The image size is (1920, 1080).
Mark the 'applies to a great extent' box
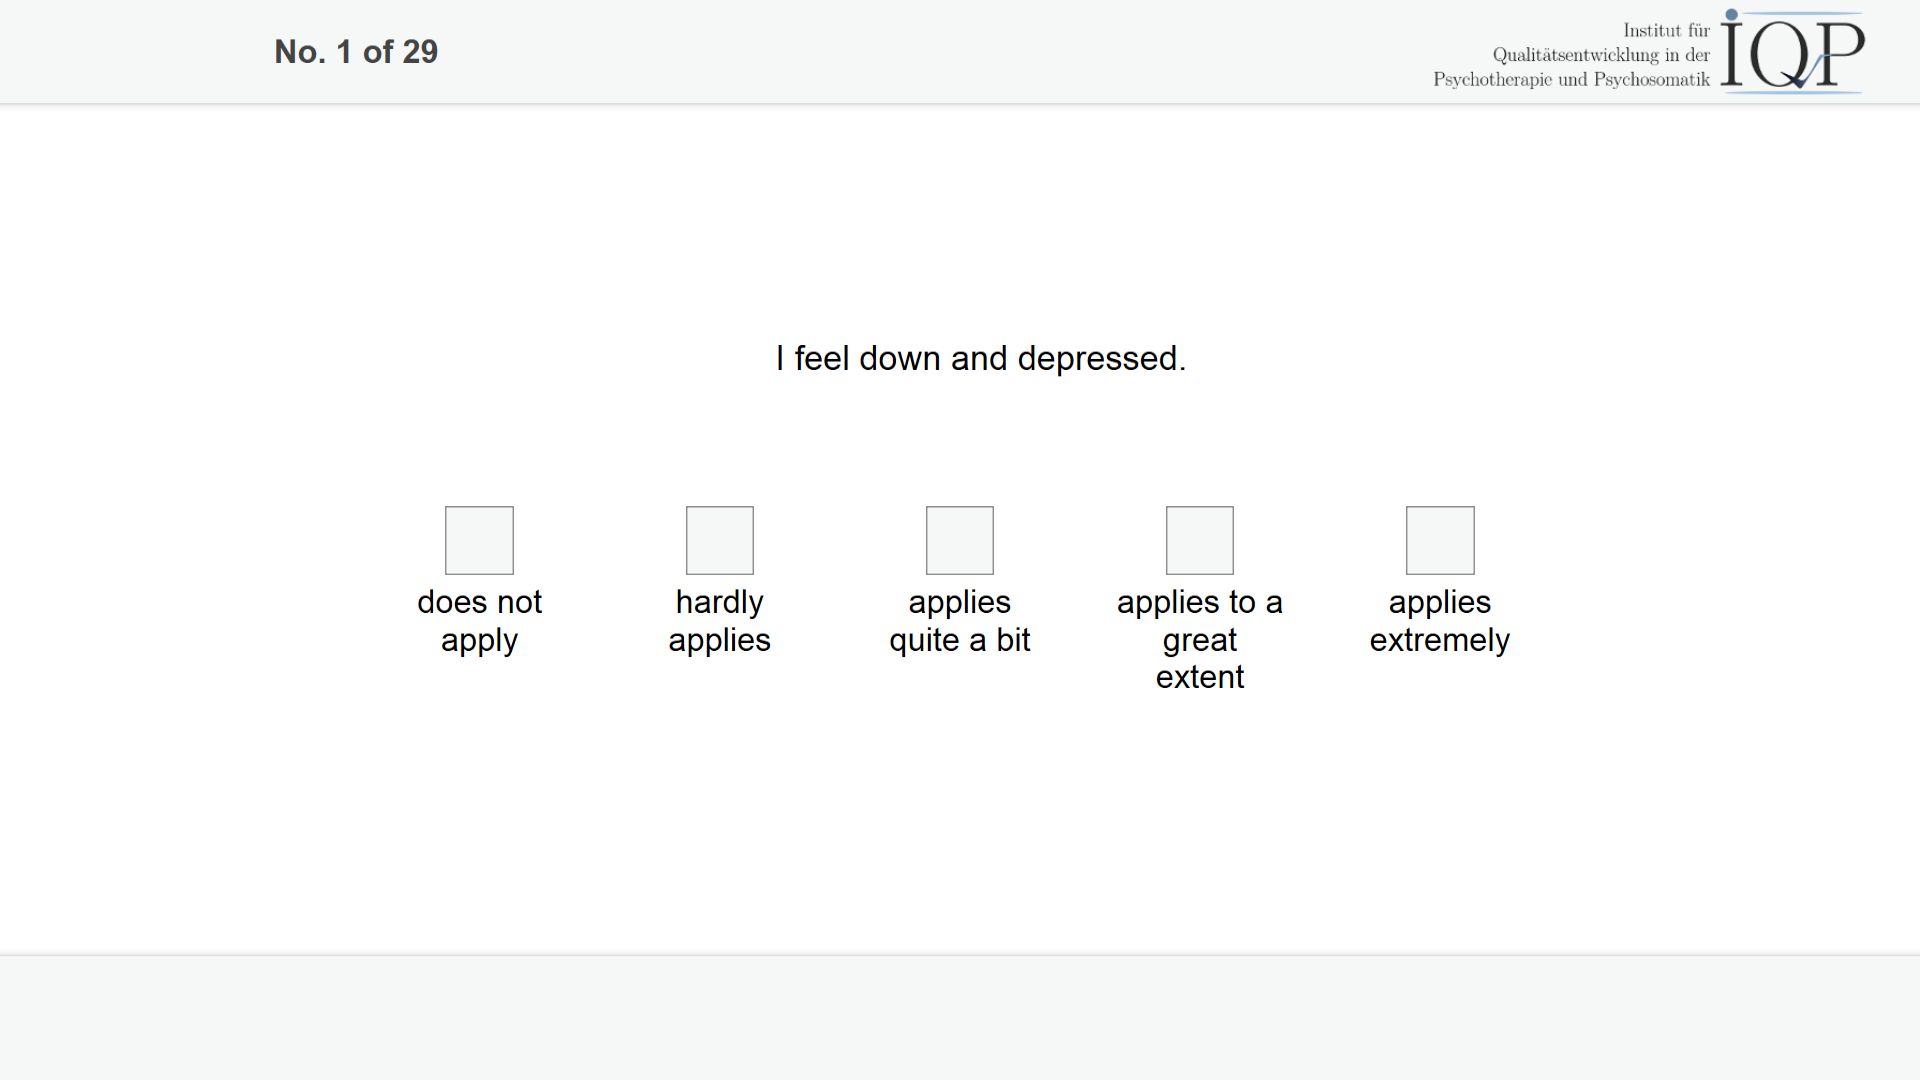click(1199, 540)
